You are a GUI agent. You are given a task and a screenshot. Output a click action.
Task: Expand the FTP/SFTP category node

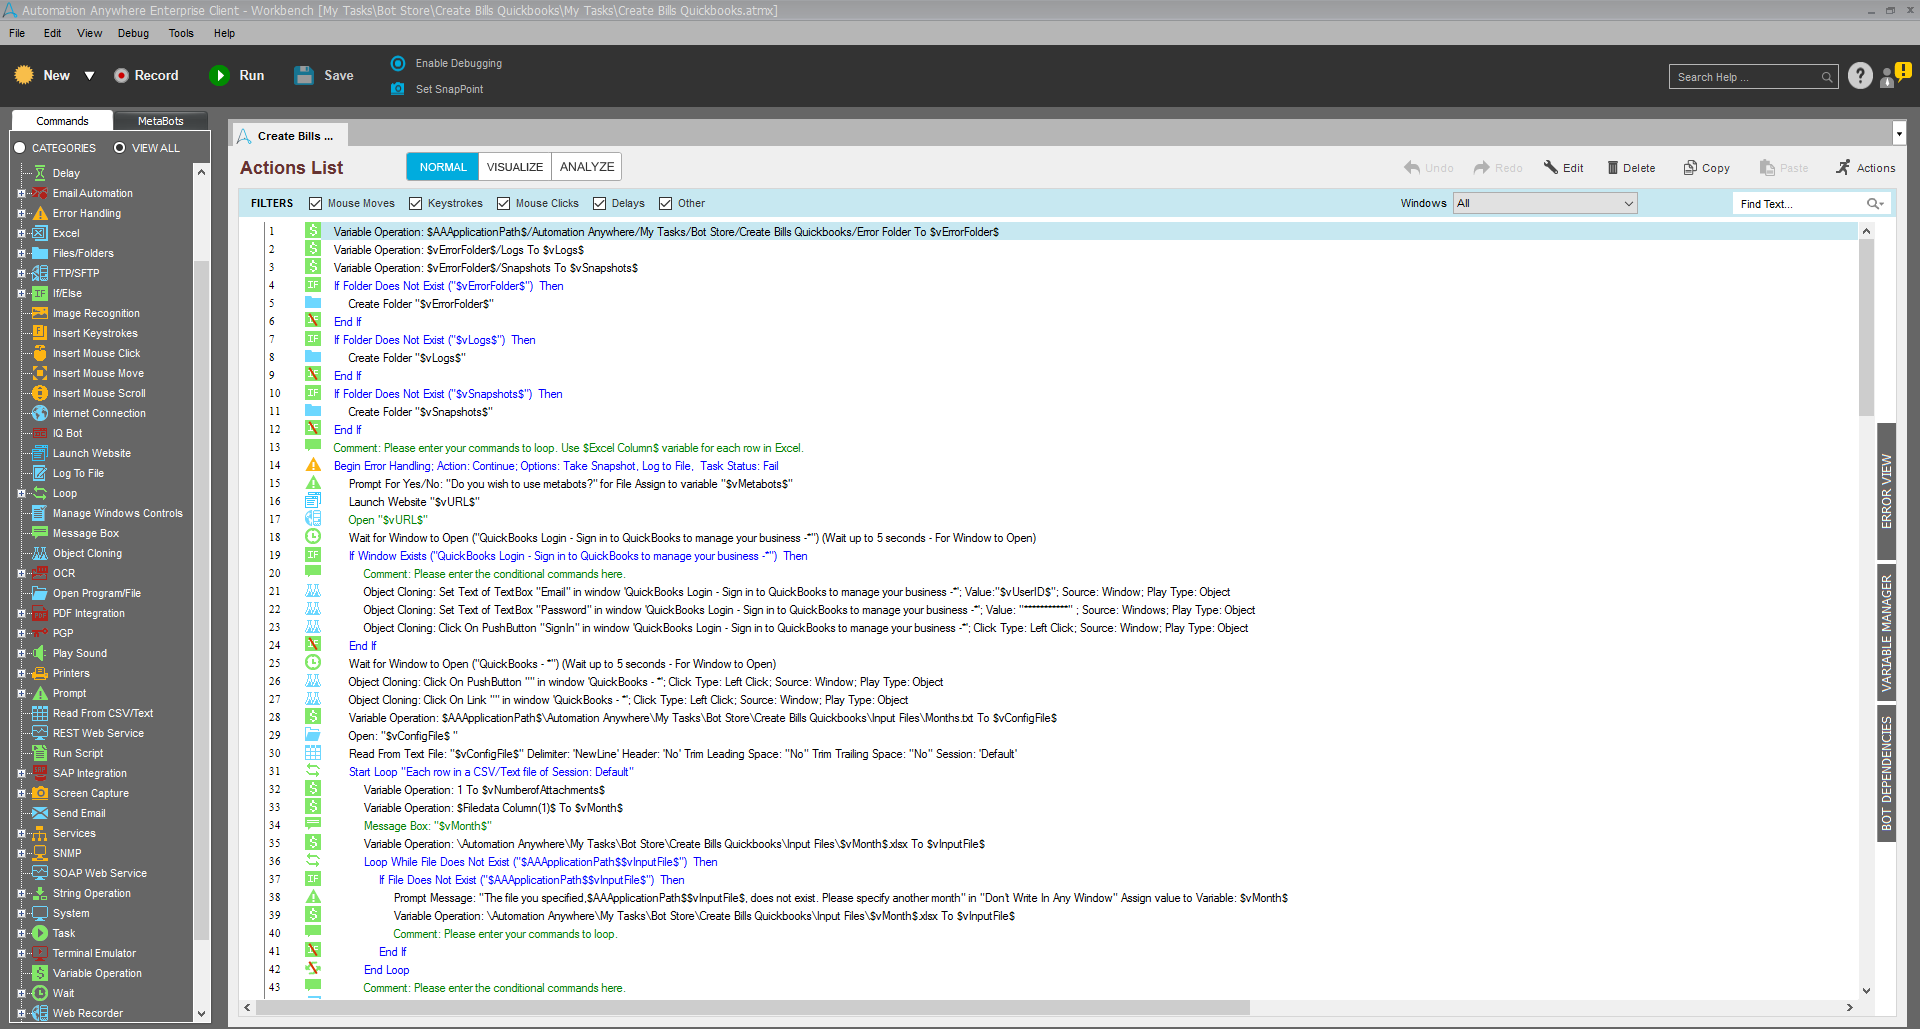pyautogui.click(x=21, y=274)
